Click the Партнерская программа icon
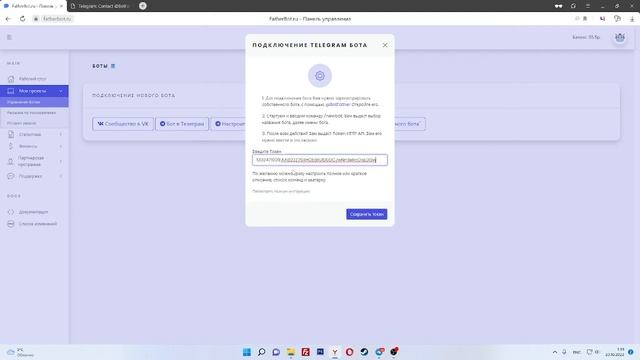640x360 pixels. [x=11, y=161]
